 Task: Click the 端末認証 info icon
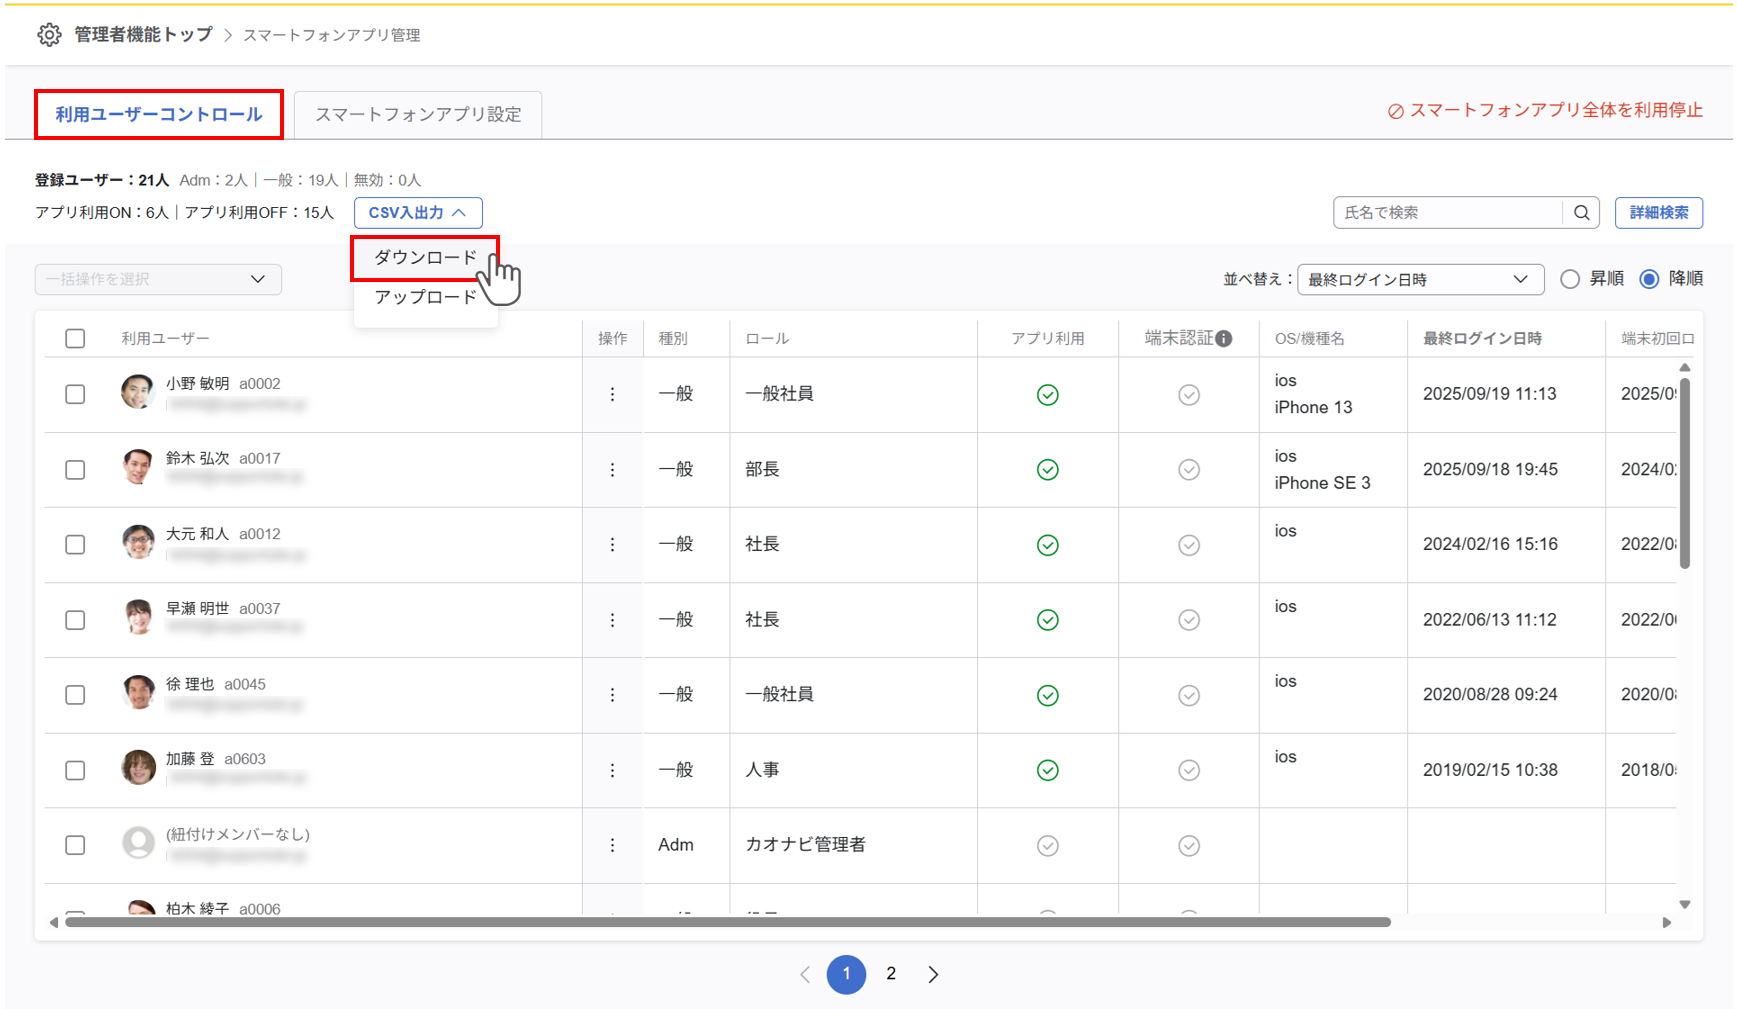pyautogui.click(x=1223, y=339)
